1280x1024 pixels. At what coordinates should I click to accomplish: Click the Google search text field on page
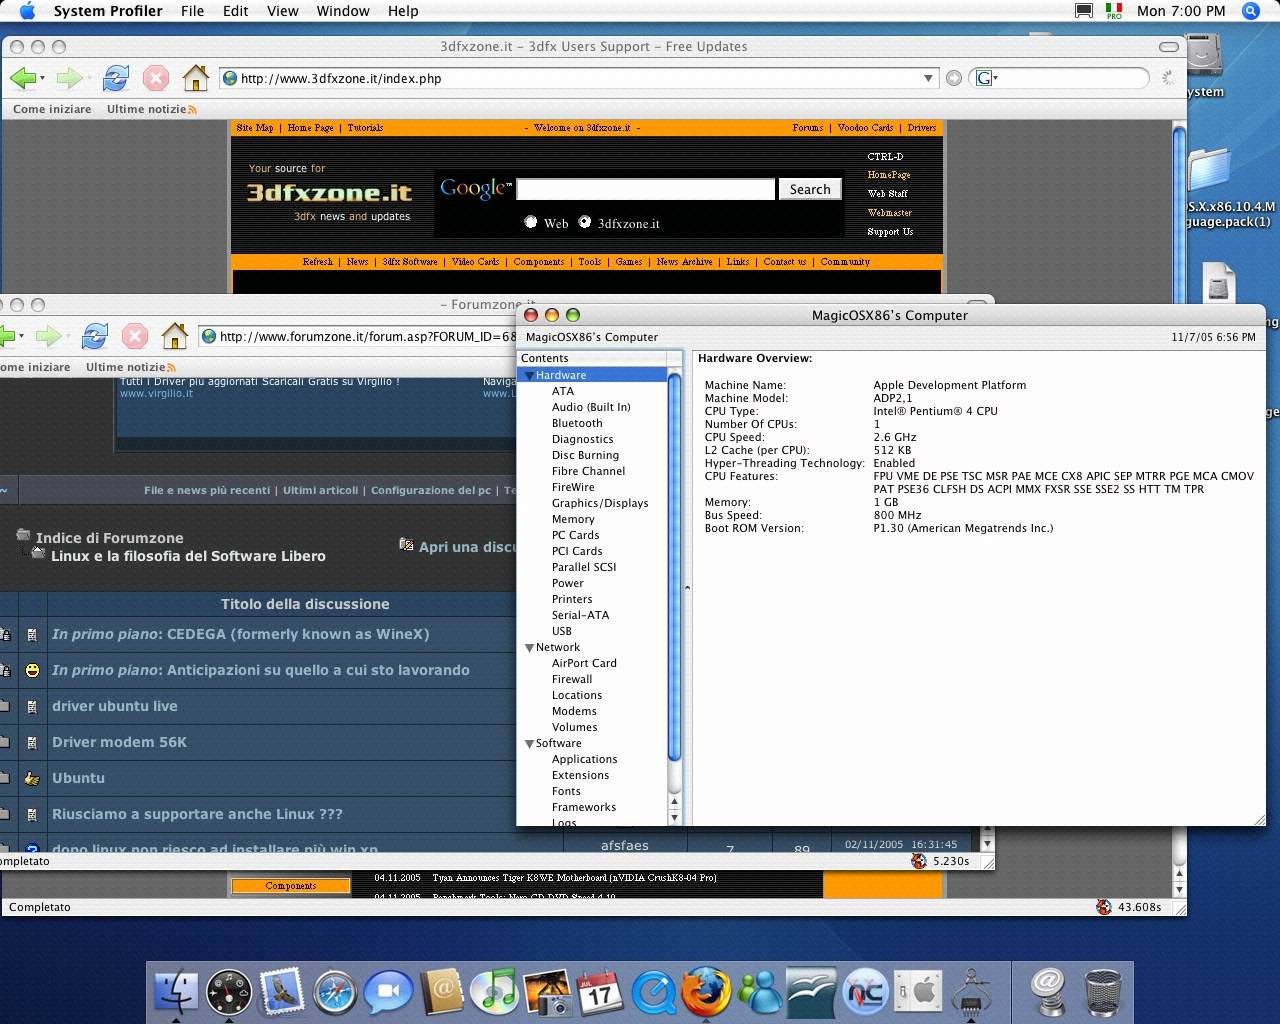coord(645,189)
